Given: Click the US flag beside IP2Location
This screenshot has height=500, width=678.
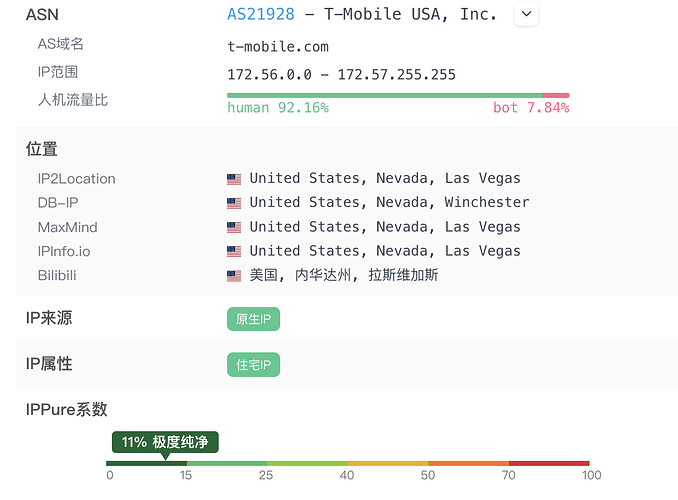Looking at the screenshot, I should 234,179.
